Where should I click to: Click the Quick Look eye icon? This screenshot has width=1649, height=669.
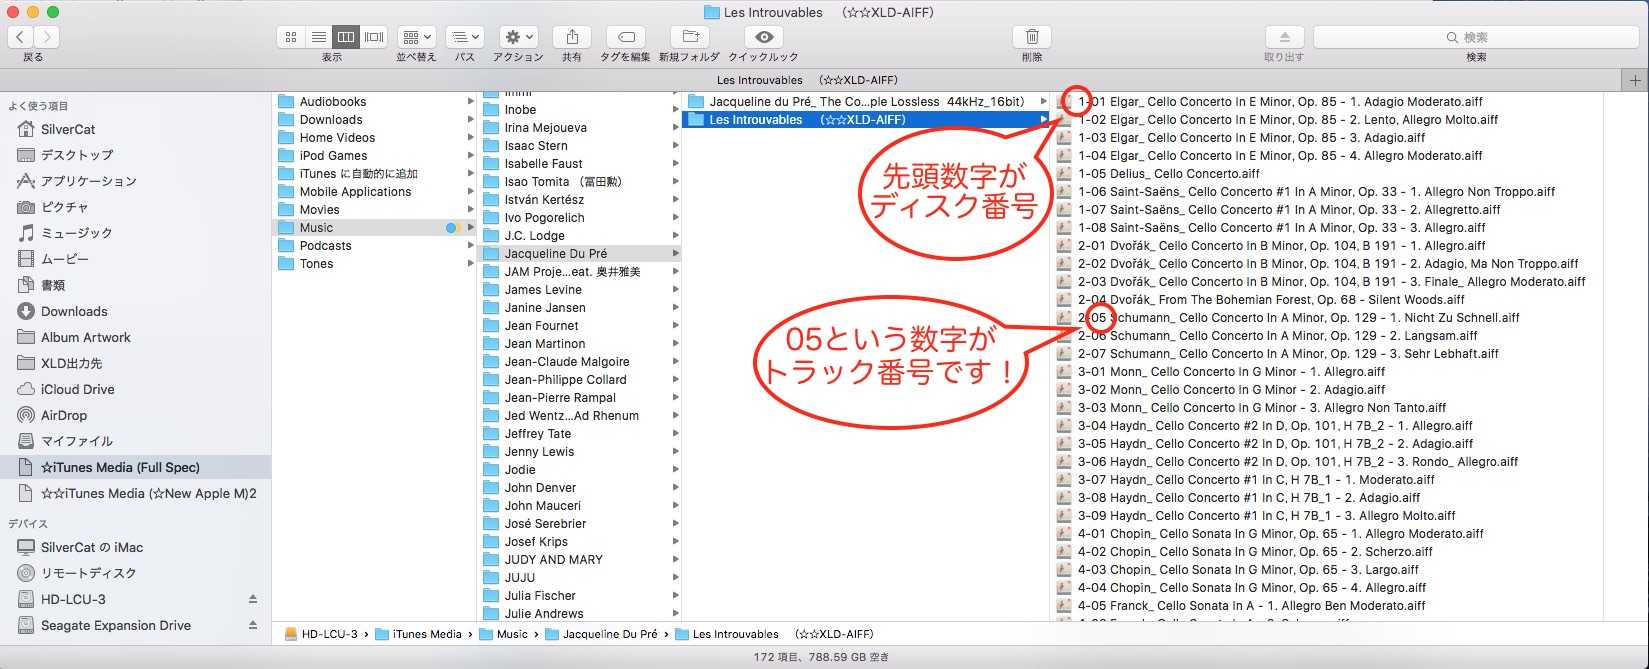point(764,37)
